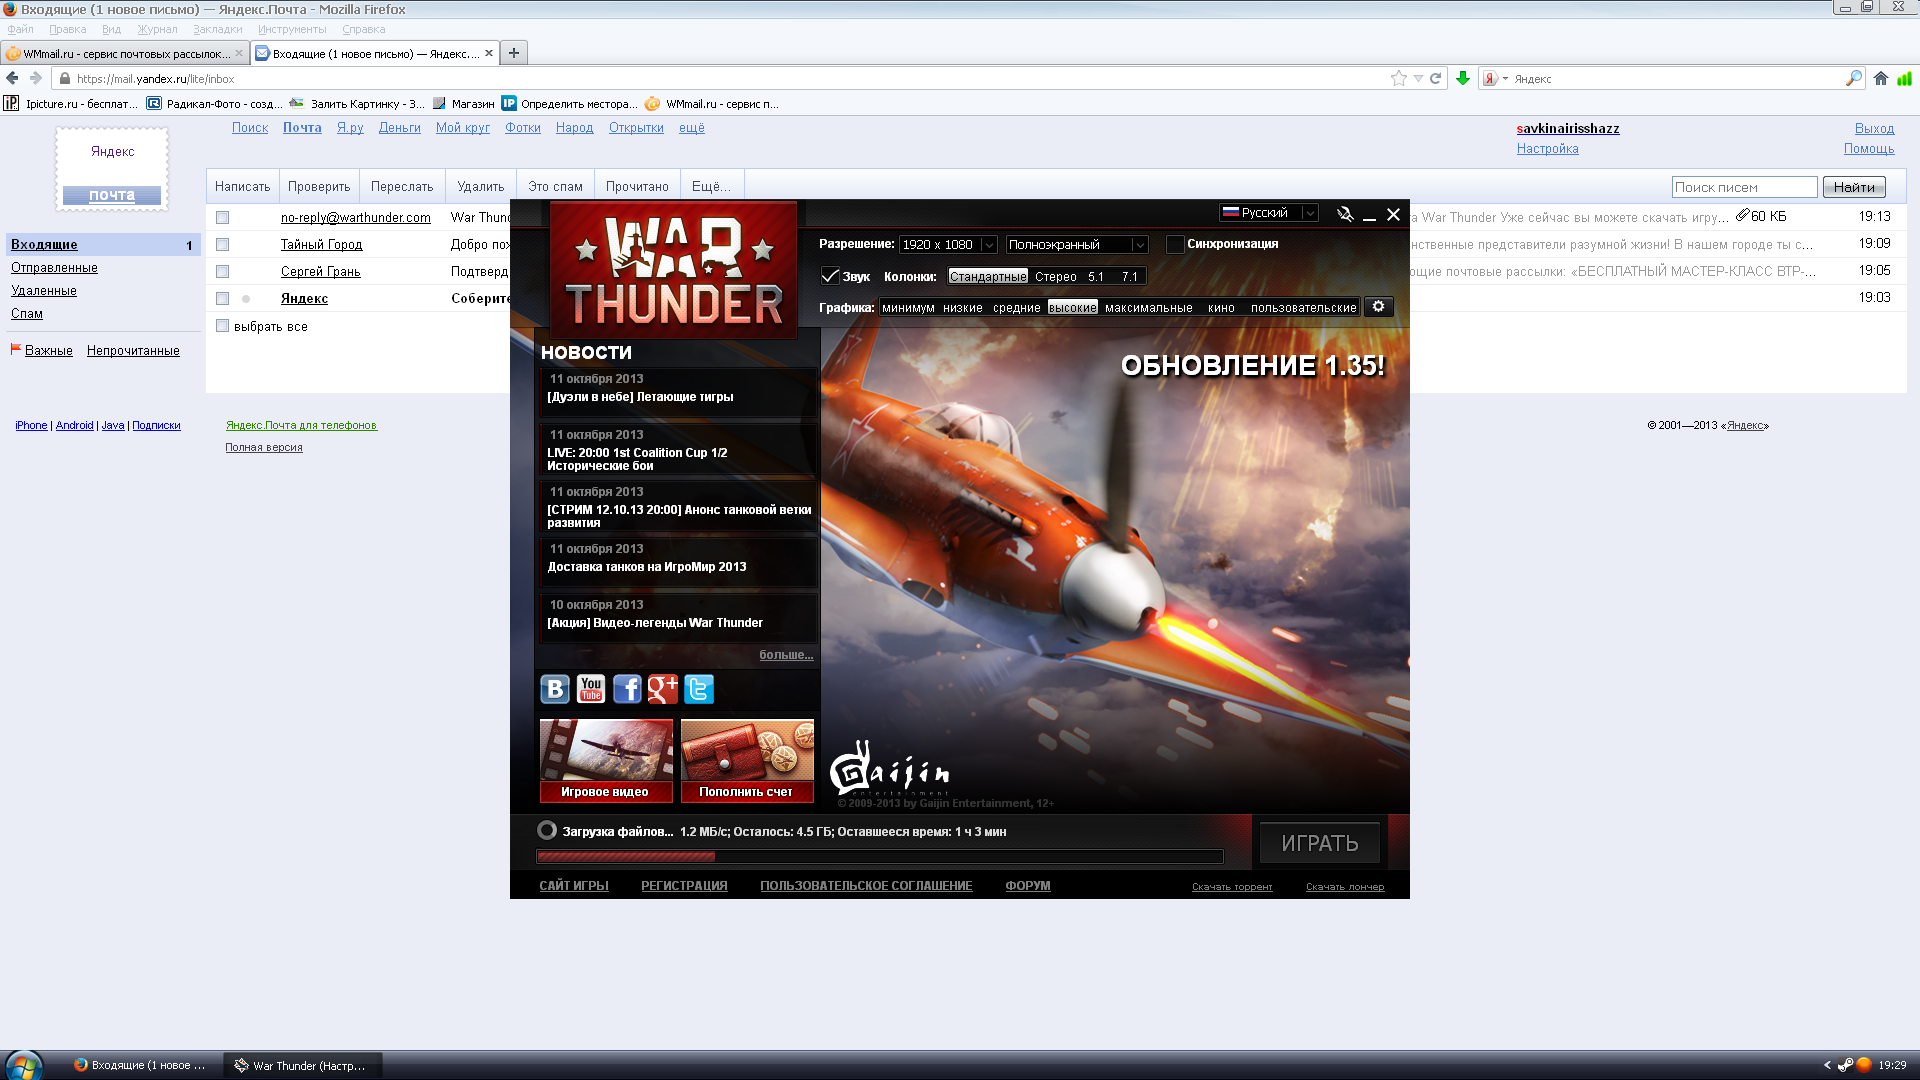Viewport: 1920px width, 1080px height.
Task: Check the выбрать все checkbox
Action: coord(223,326)
